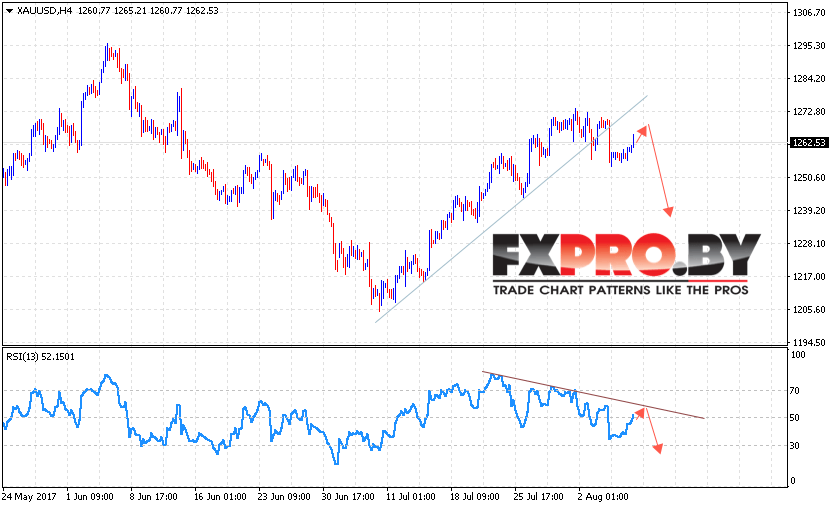Select the XAUUSD,H4 symbol label
830x508 pixels.
(x=44, y=11)
